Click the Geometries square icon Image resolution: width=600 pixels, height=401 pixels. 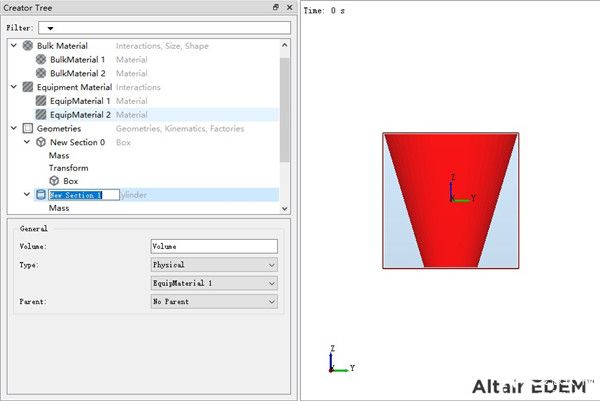point(28,128)
